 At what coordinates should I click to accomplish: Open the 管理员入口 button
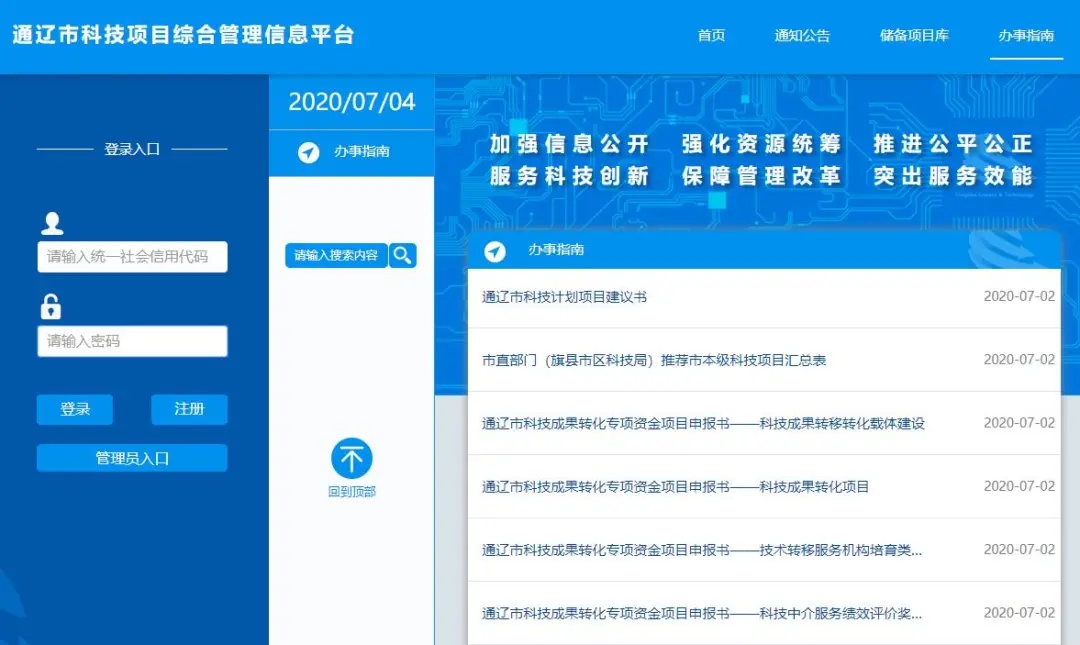(x=132, y=458)
